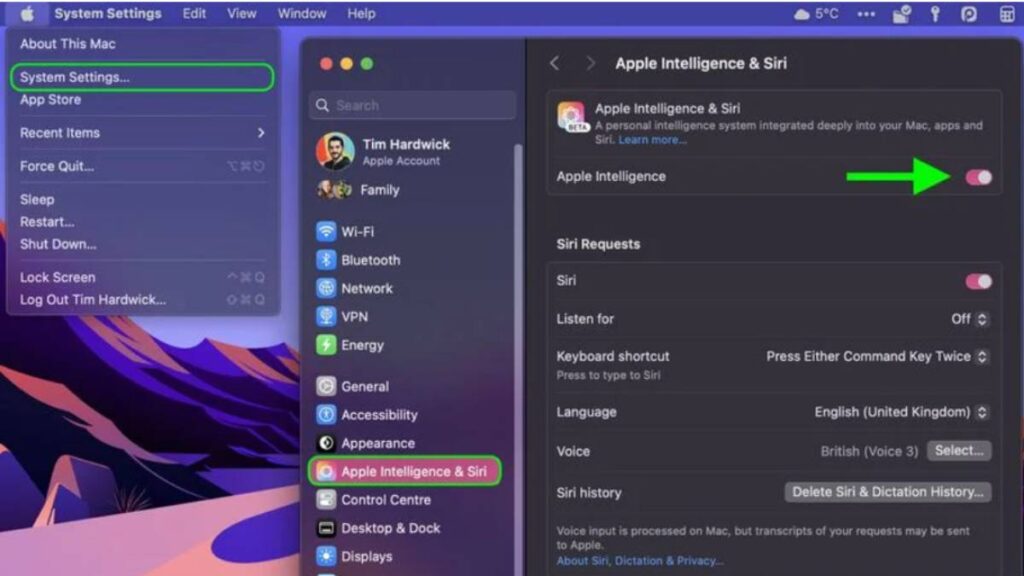This screenshot has height=576, width=1024.
Task: Go forward with the right chevron
Action: [590, 63]
